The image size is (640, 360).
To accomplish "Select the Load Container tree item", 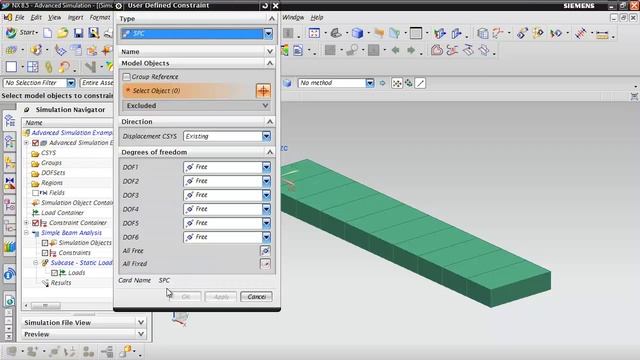I will 62,213.
